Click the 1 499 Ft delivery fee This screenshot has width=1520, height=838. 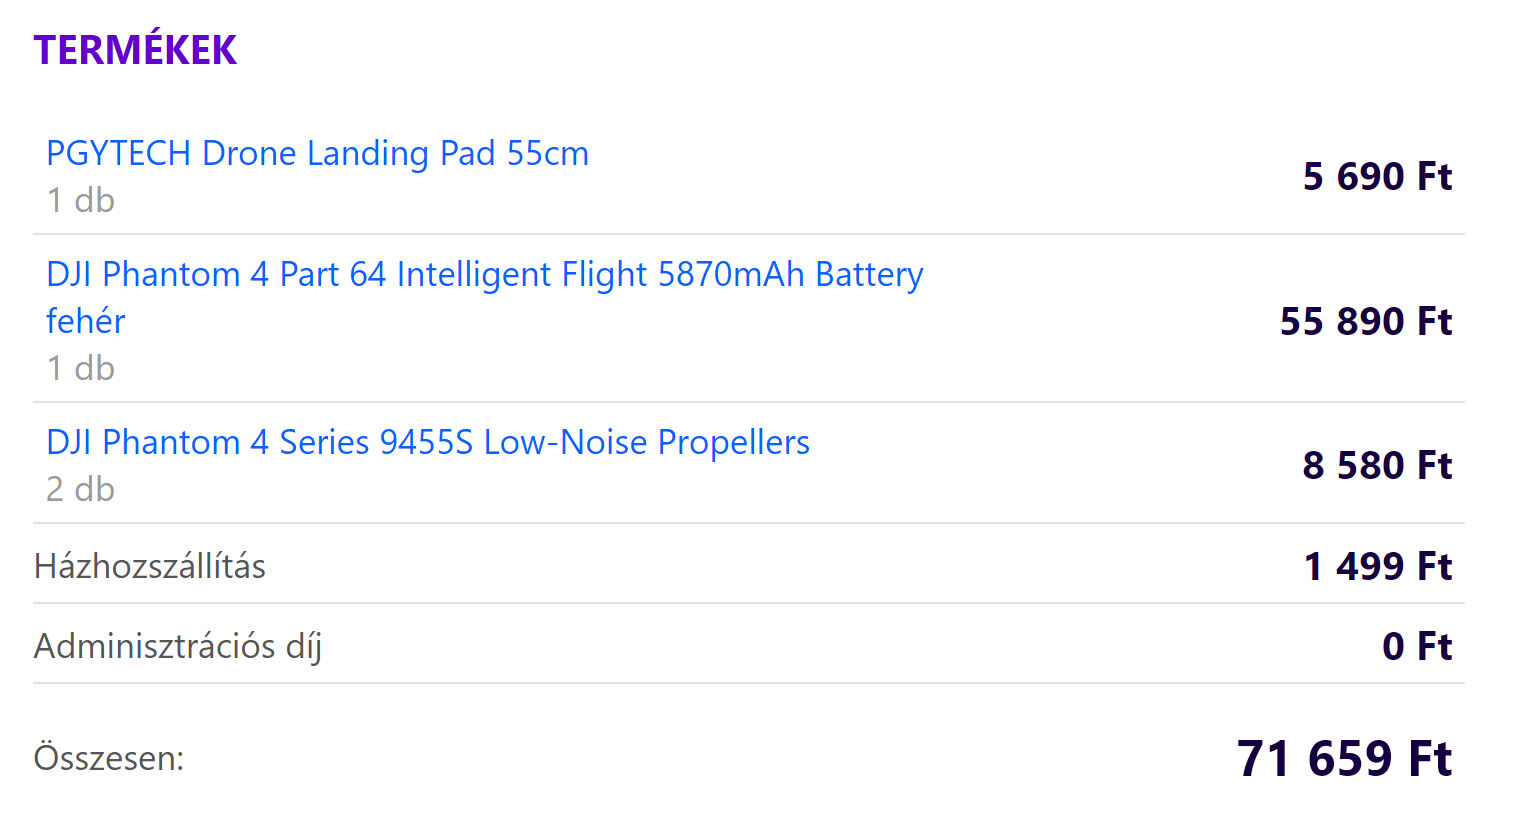pyautogui.click(x=1378, y=567)
